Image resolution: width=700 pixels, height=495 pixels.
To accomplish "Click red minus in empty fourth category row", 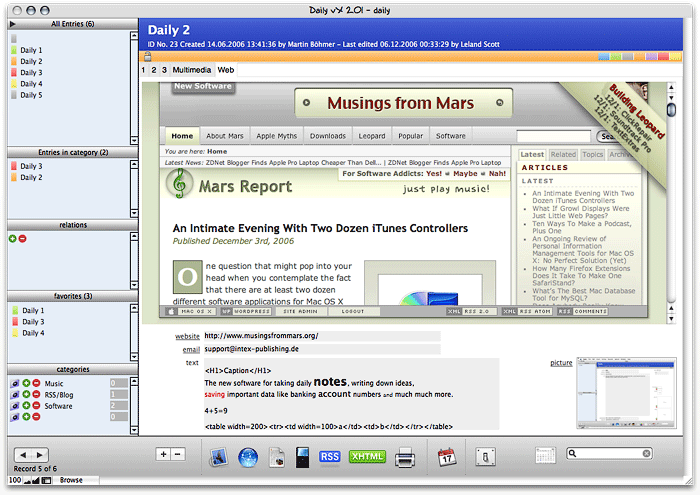I will point(36,416).
